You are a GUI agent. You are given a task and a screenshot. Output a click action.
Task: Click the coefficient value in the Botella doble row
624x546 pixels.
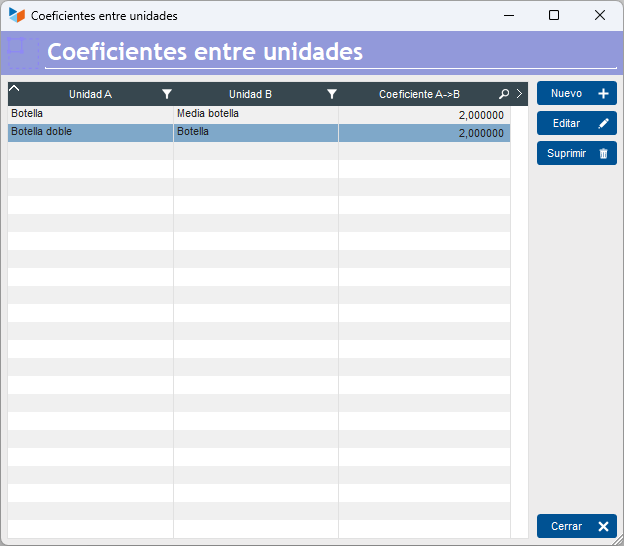pos(480,132)
